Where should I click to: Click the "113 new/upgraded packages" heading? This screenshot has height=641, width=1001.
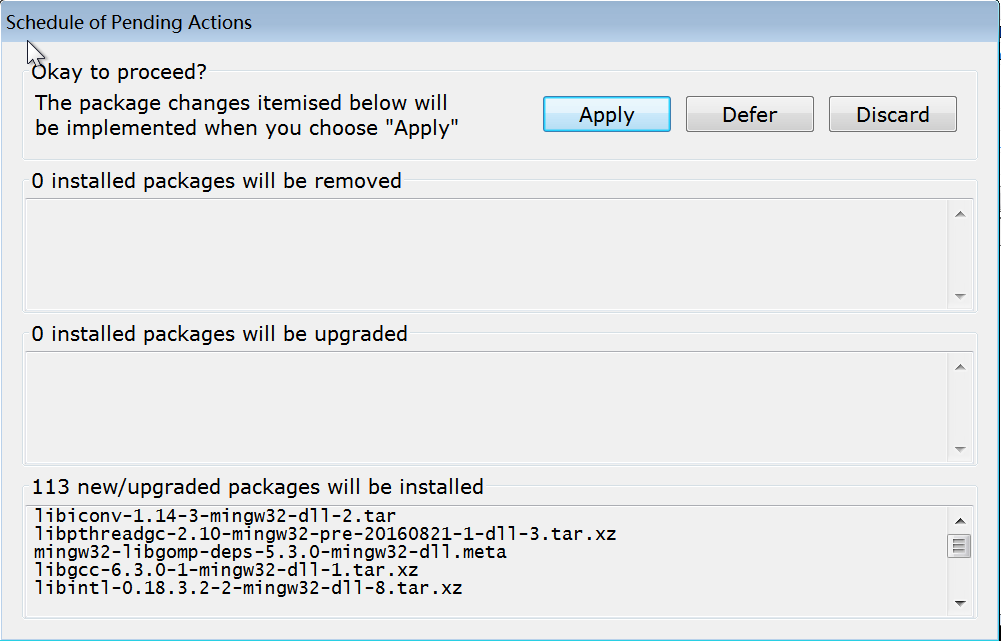point(258,487)
